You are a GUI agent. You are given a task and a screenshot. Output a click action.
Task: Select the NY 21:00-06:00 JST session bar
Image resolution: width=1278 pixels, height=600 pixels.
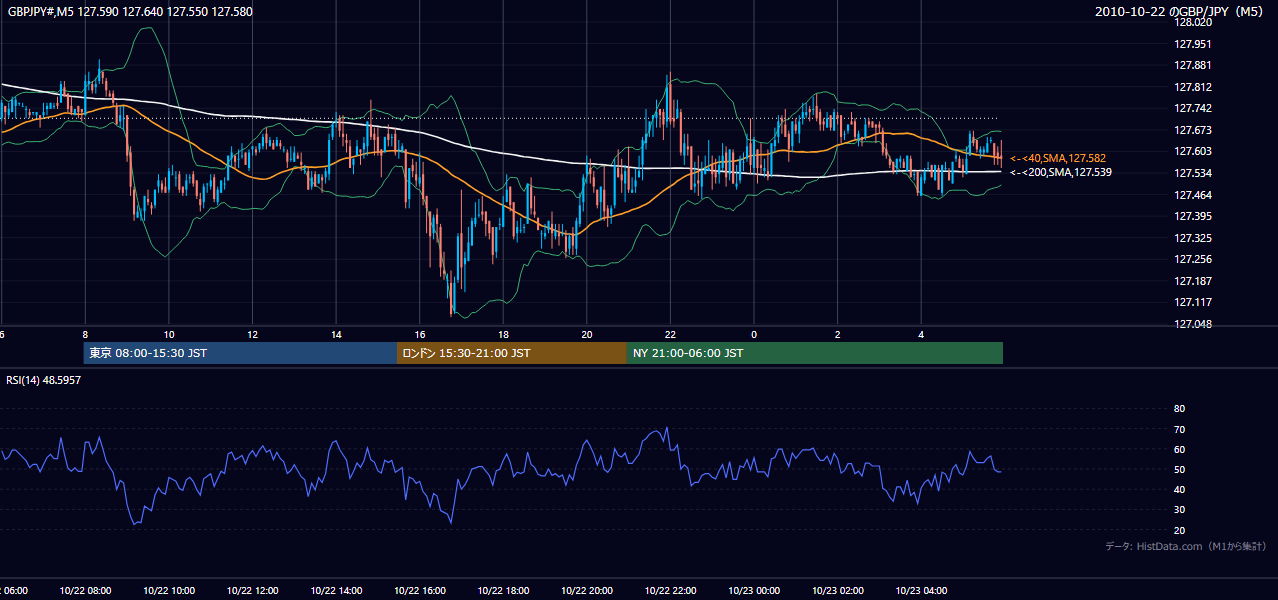815,353
